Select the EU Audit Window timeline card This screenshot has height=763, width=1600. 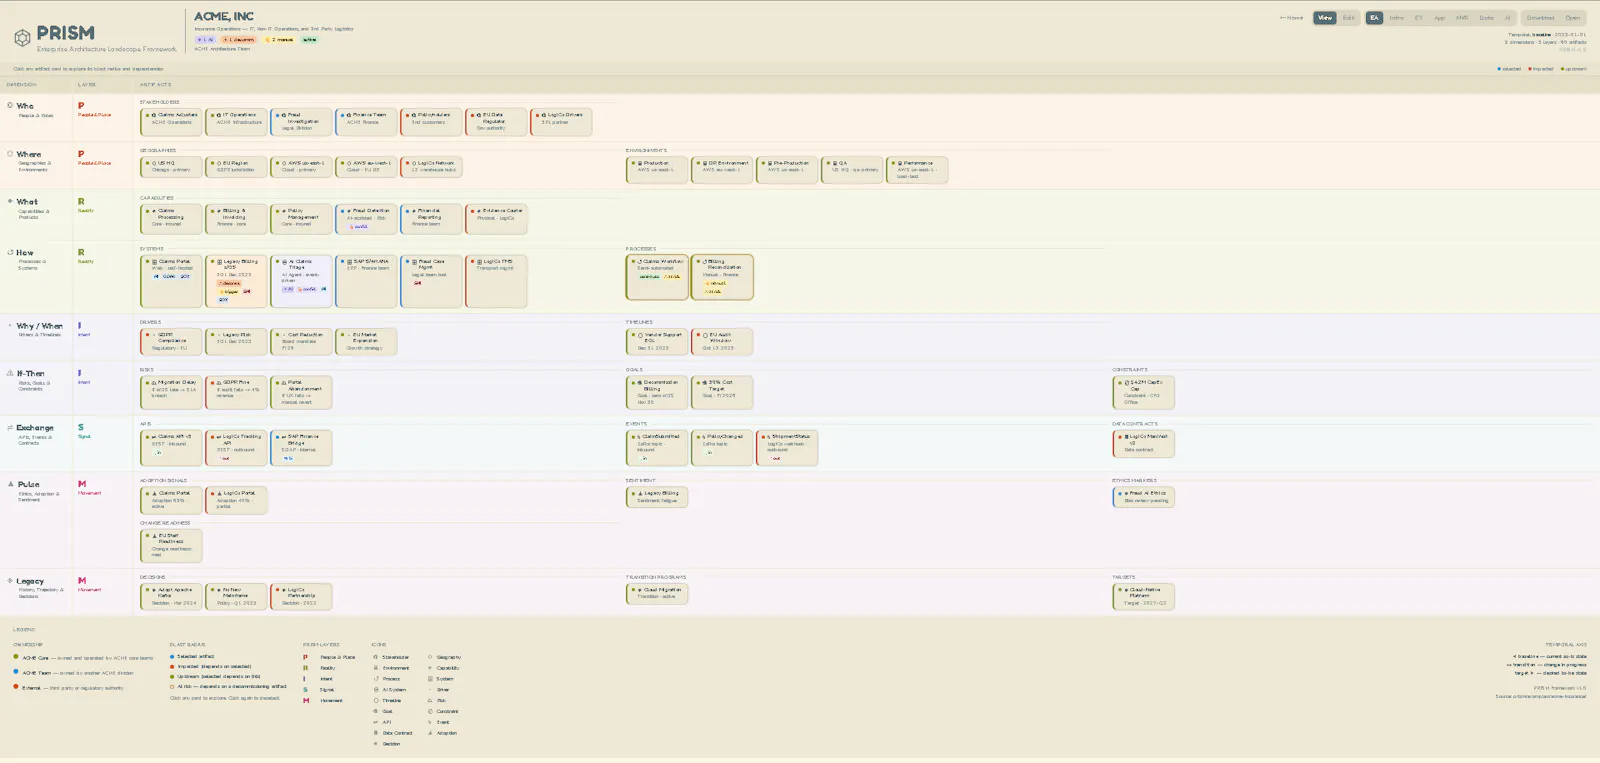722,342
